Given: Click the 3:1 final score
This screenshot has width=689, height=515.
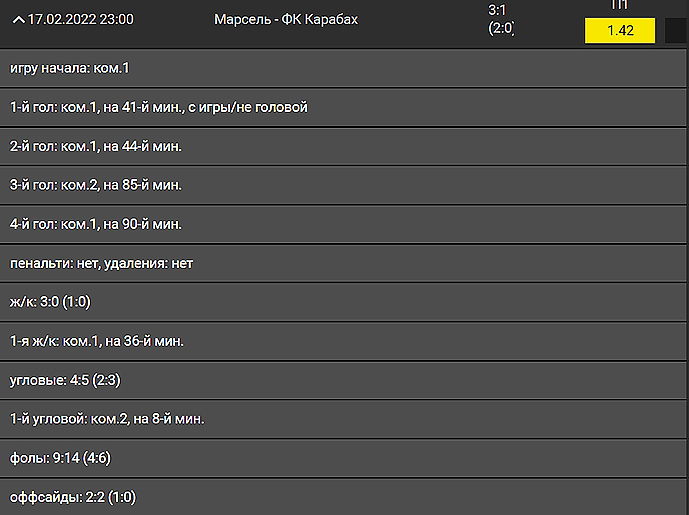Looking at the screenshot, I should click(x=498, y=10).
